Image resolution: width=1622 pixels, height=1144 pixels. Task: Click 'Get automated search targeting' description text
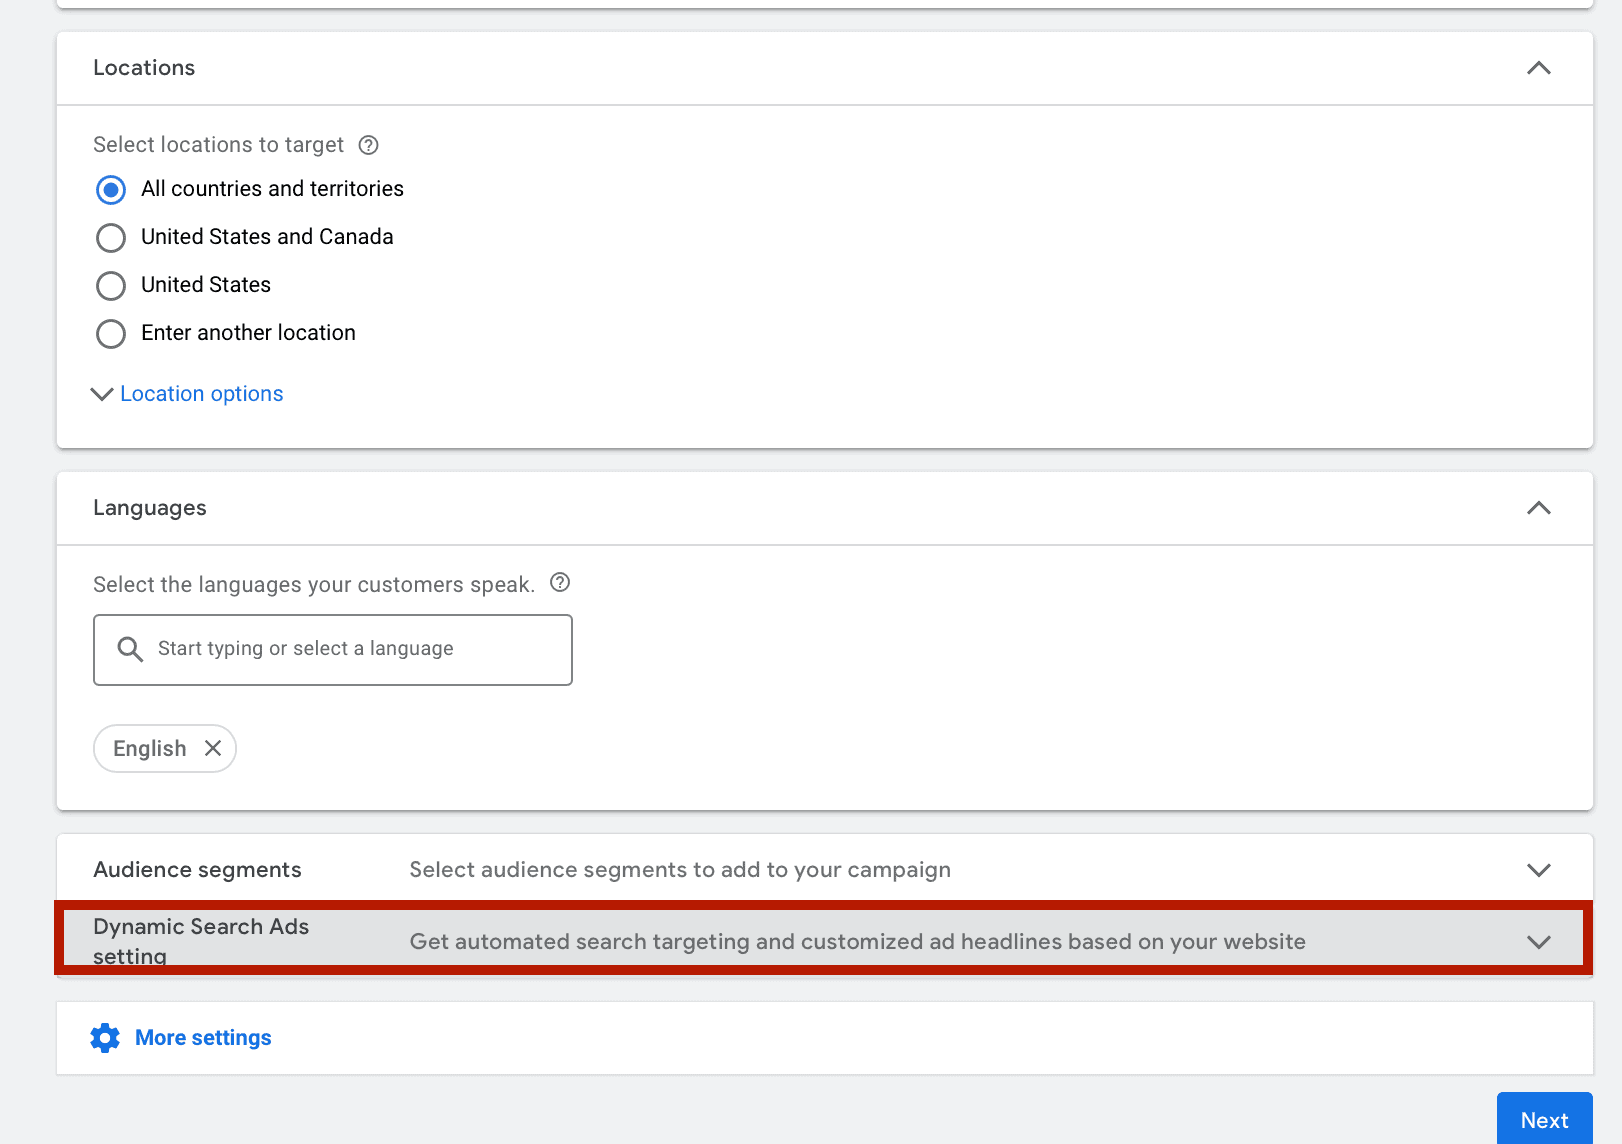(858, 942)
